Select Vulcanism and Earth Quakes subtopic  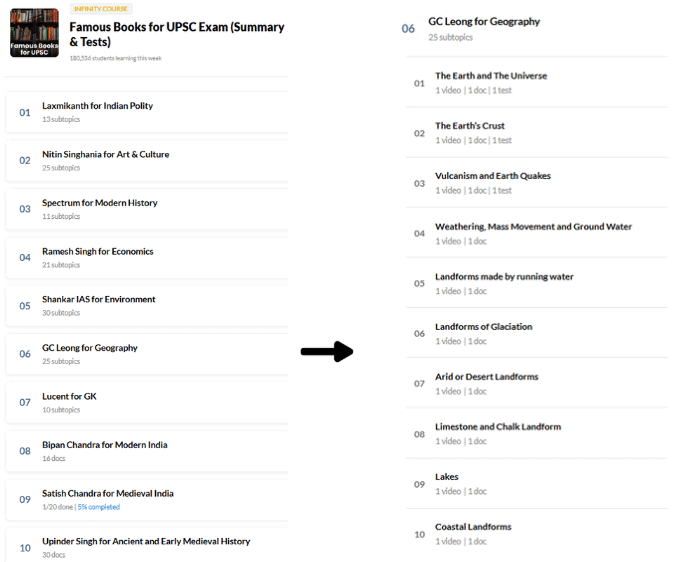pyautogui.click(x=536, y=182)
